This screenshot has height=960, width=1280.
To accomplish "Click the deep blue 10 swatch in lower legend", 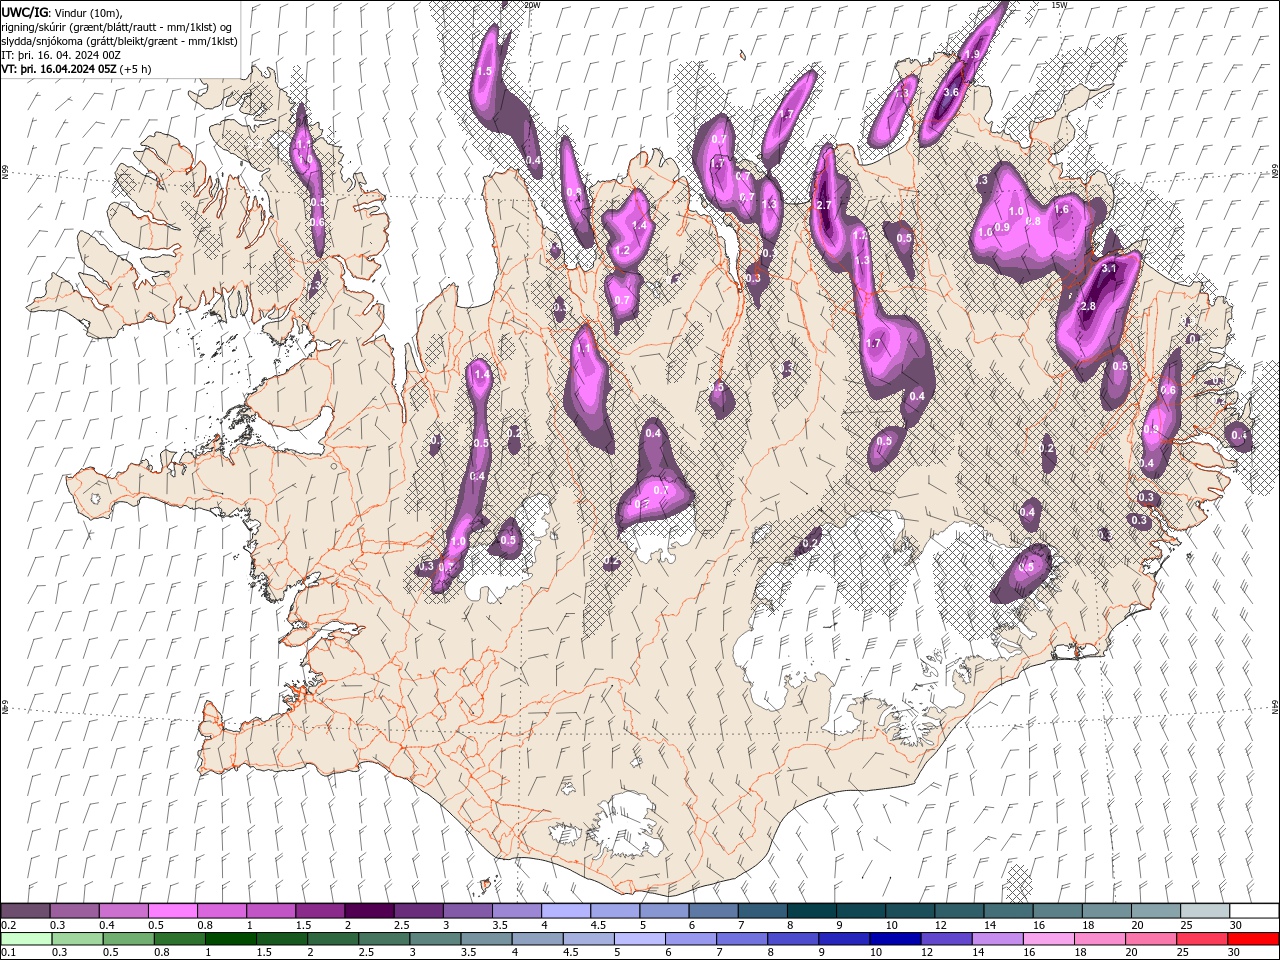I will [894, 939].
